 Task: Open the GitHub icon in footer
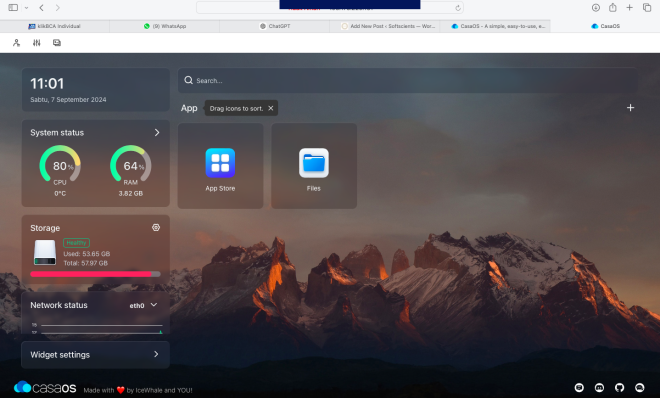point(619,387)
